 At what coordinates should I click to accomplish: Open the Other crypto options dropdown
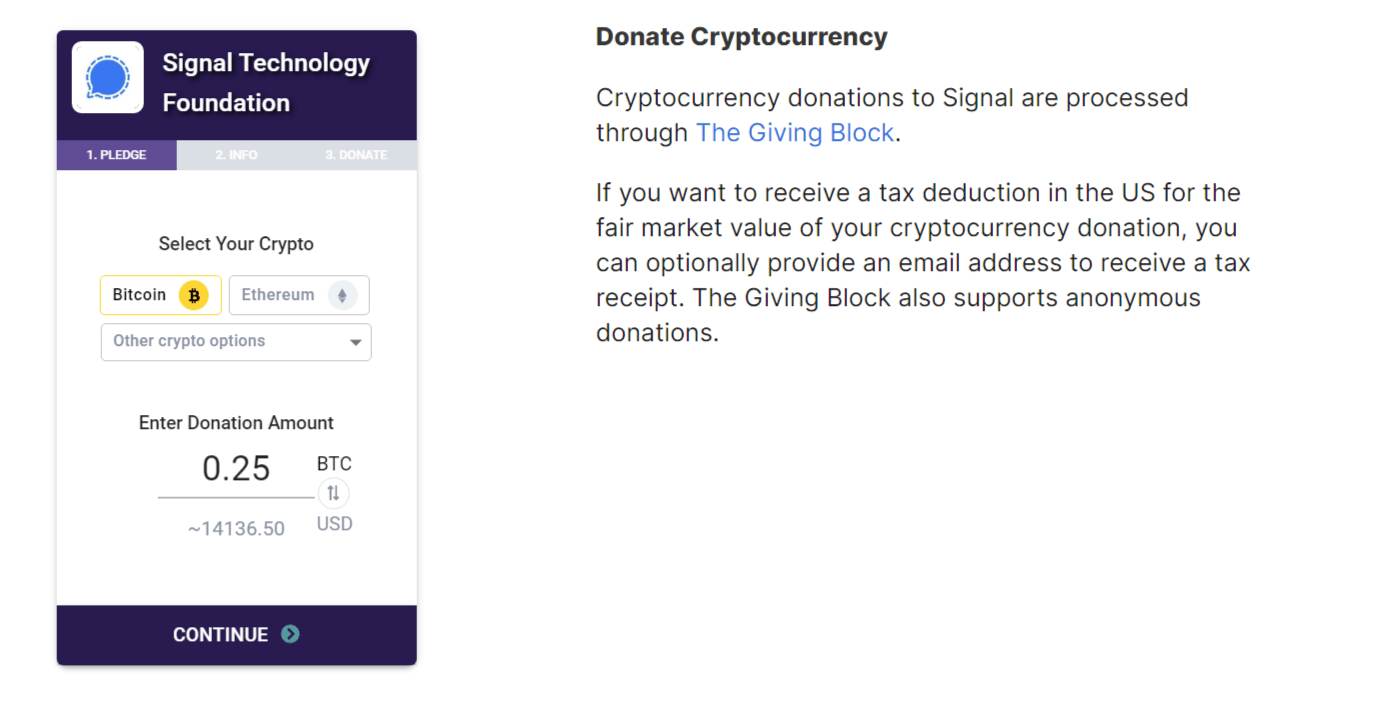(236, 342)
